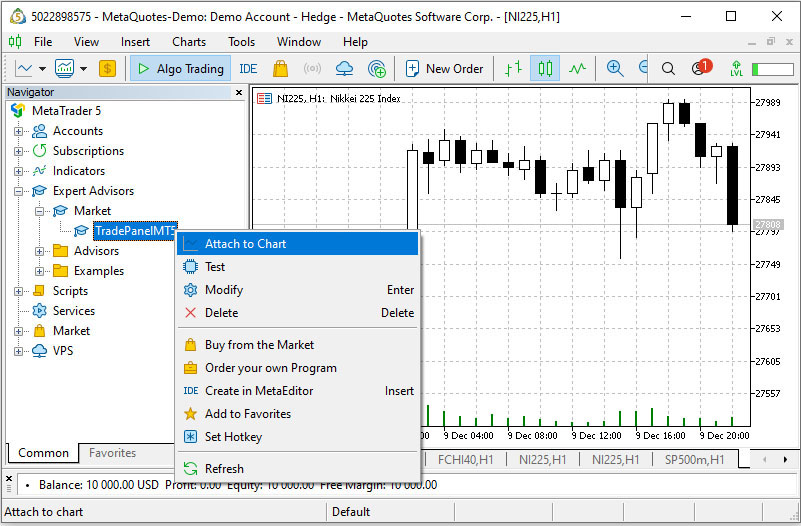Click the Signals broadcast toolbar icon
Image resolution: width=801 pixels, height=526 pixels.
coord(312,68)
